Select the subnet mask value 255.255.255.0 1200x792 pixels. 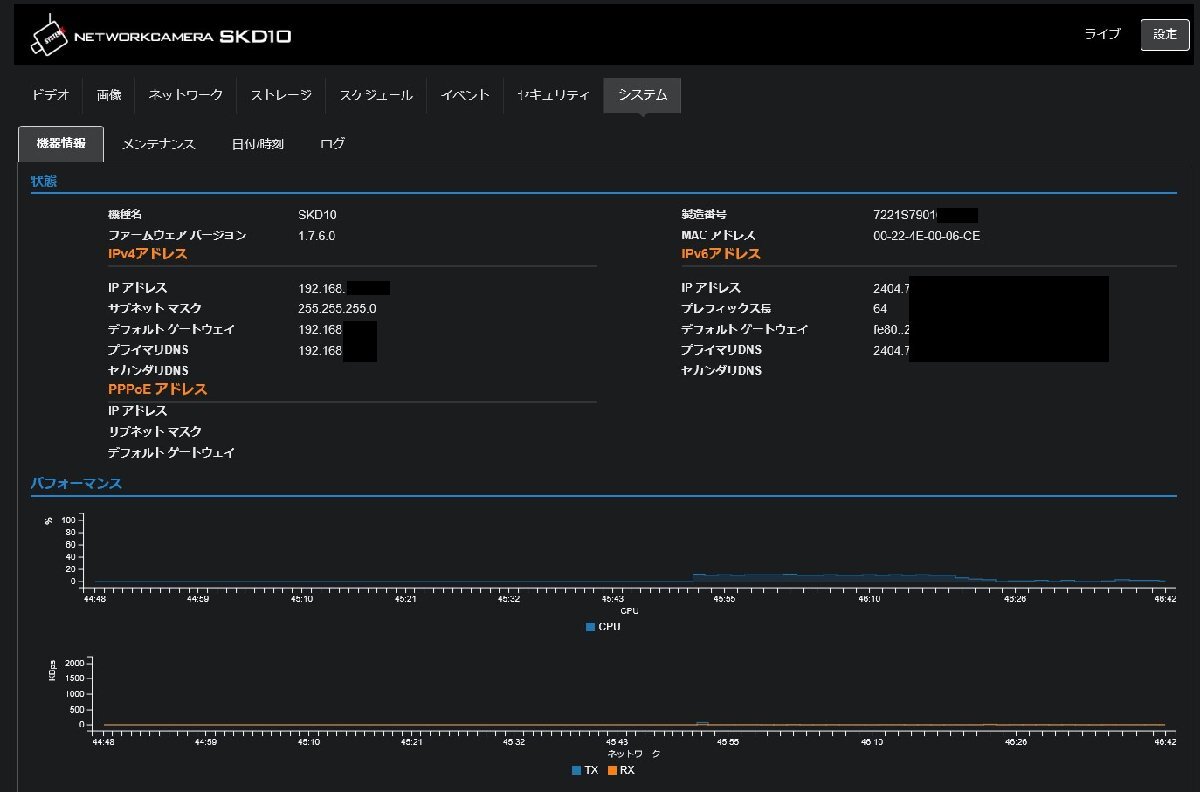tap(337, 309)
